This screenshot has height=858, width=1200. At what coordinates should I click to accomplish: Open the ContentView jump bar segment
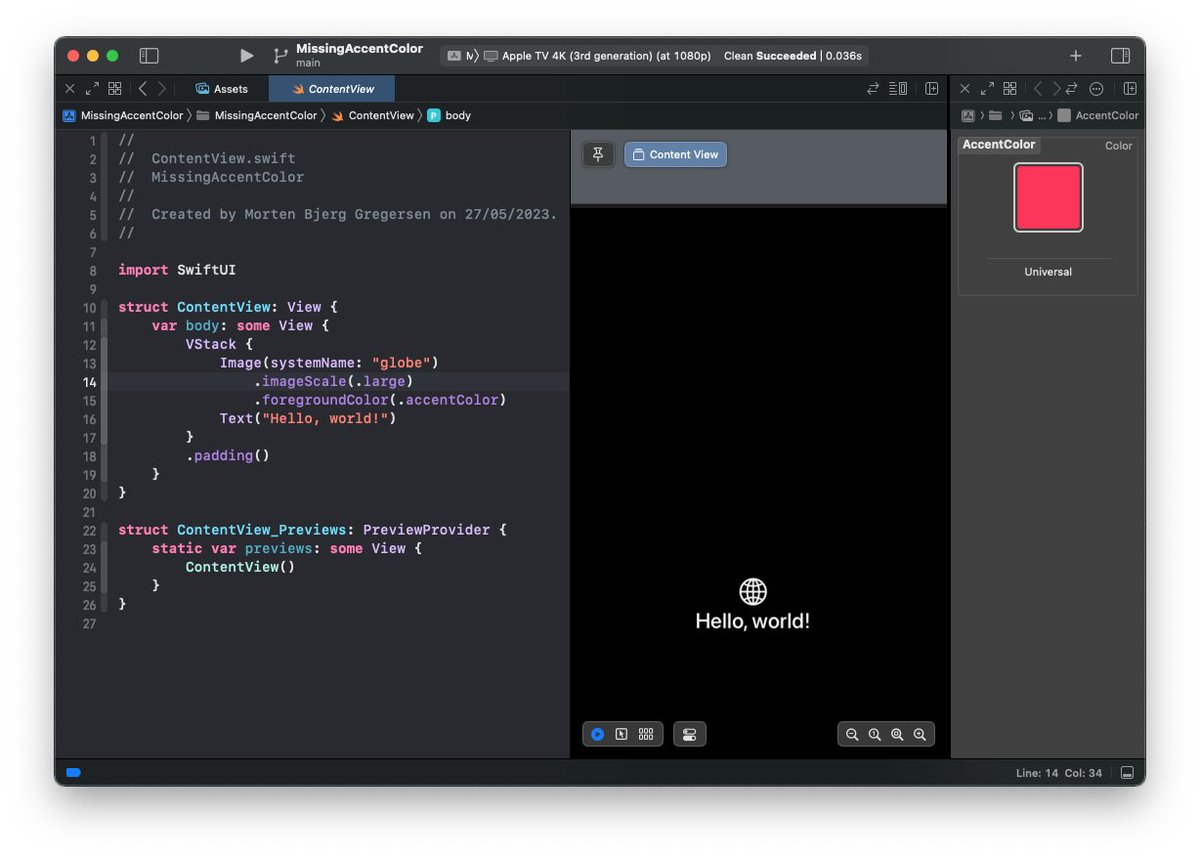[x=372, y=116]
